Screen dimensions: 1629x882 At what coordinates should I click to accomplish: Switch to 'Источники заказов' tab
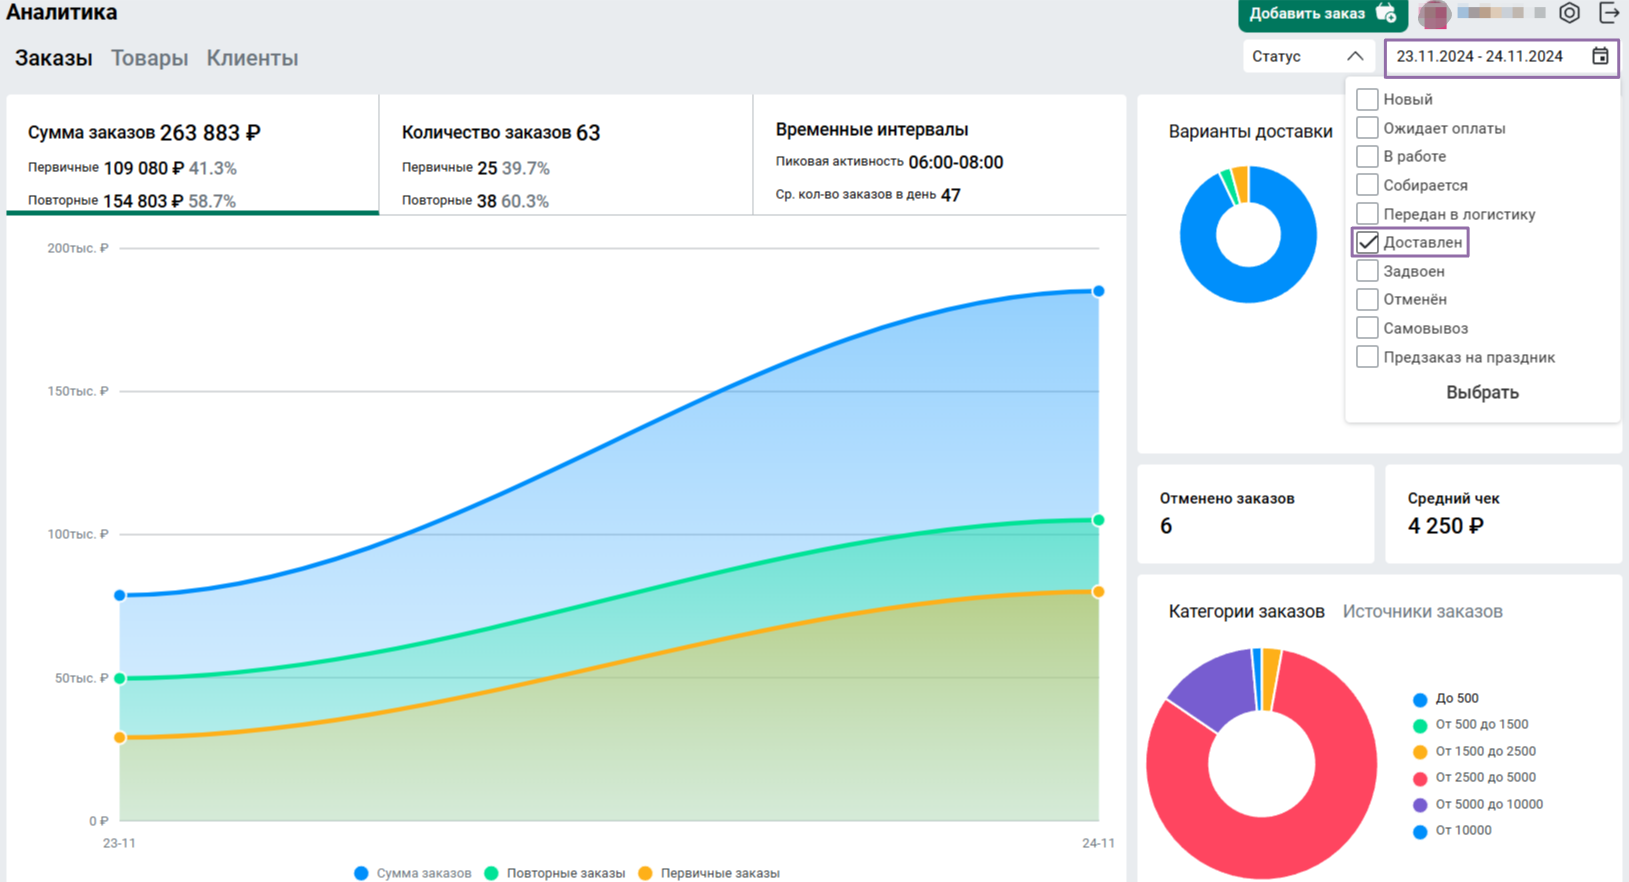[x=1422, y=611]
